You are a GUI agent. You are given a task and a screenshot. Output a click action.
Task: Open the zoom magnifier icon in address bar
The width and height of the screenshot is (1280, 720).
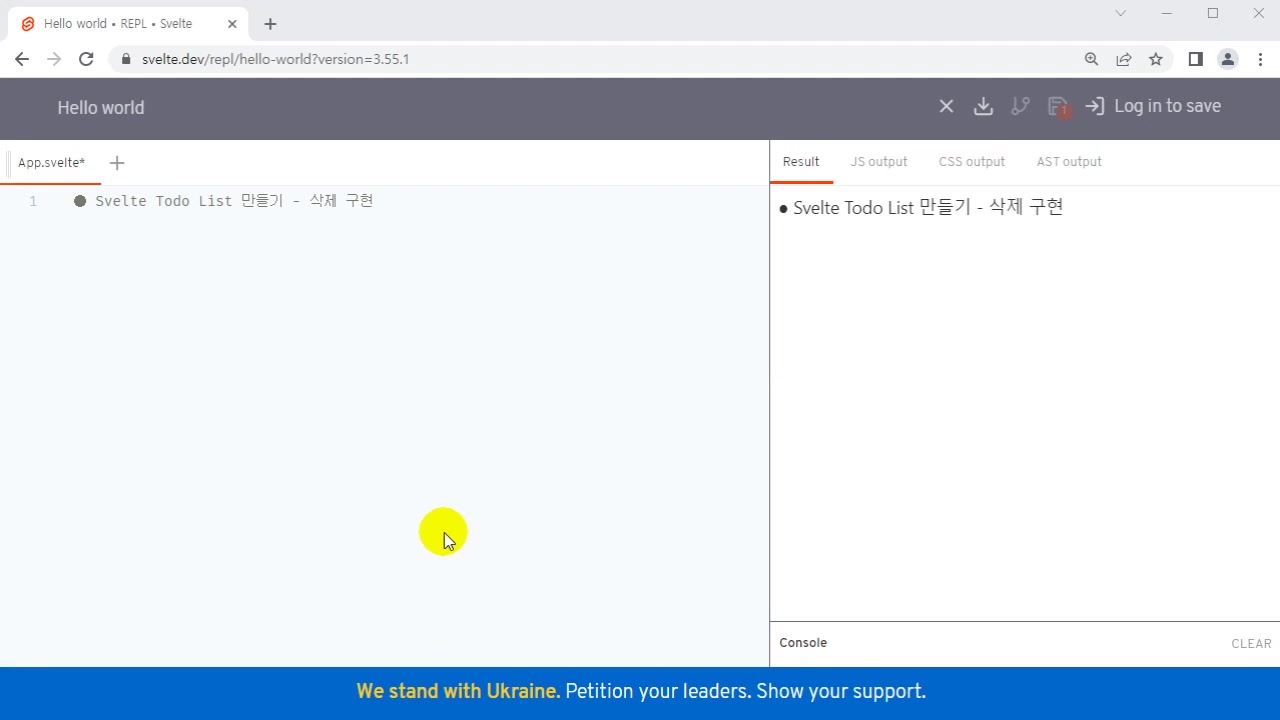pyautogui.click(x=1091, y=59)
